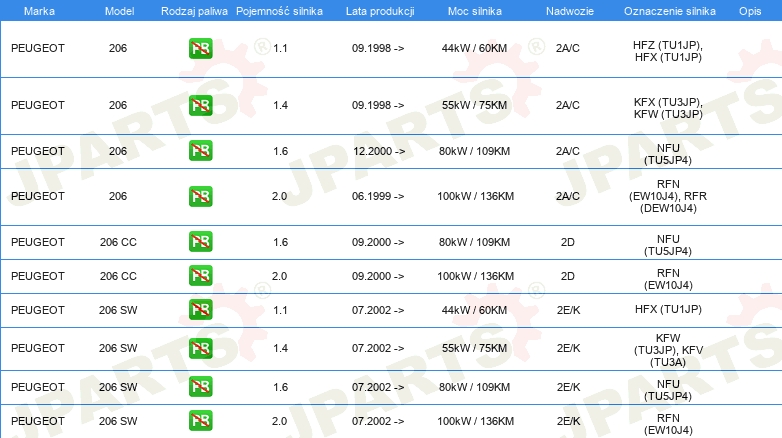This screenshot has width=782, height=438.
Task: Click the 2D body type in the 206 CC 2.0 row
Action: [568, 276]
